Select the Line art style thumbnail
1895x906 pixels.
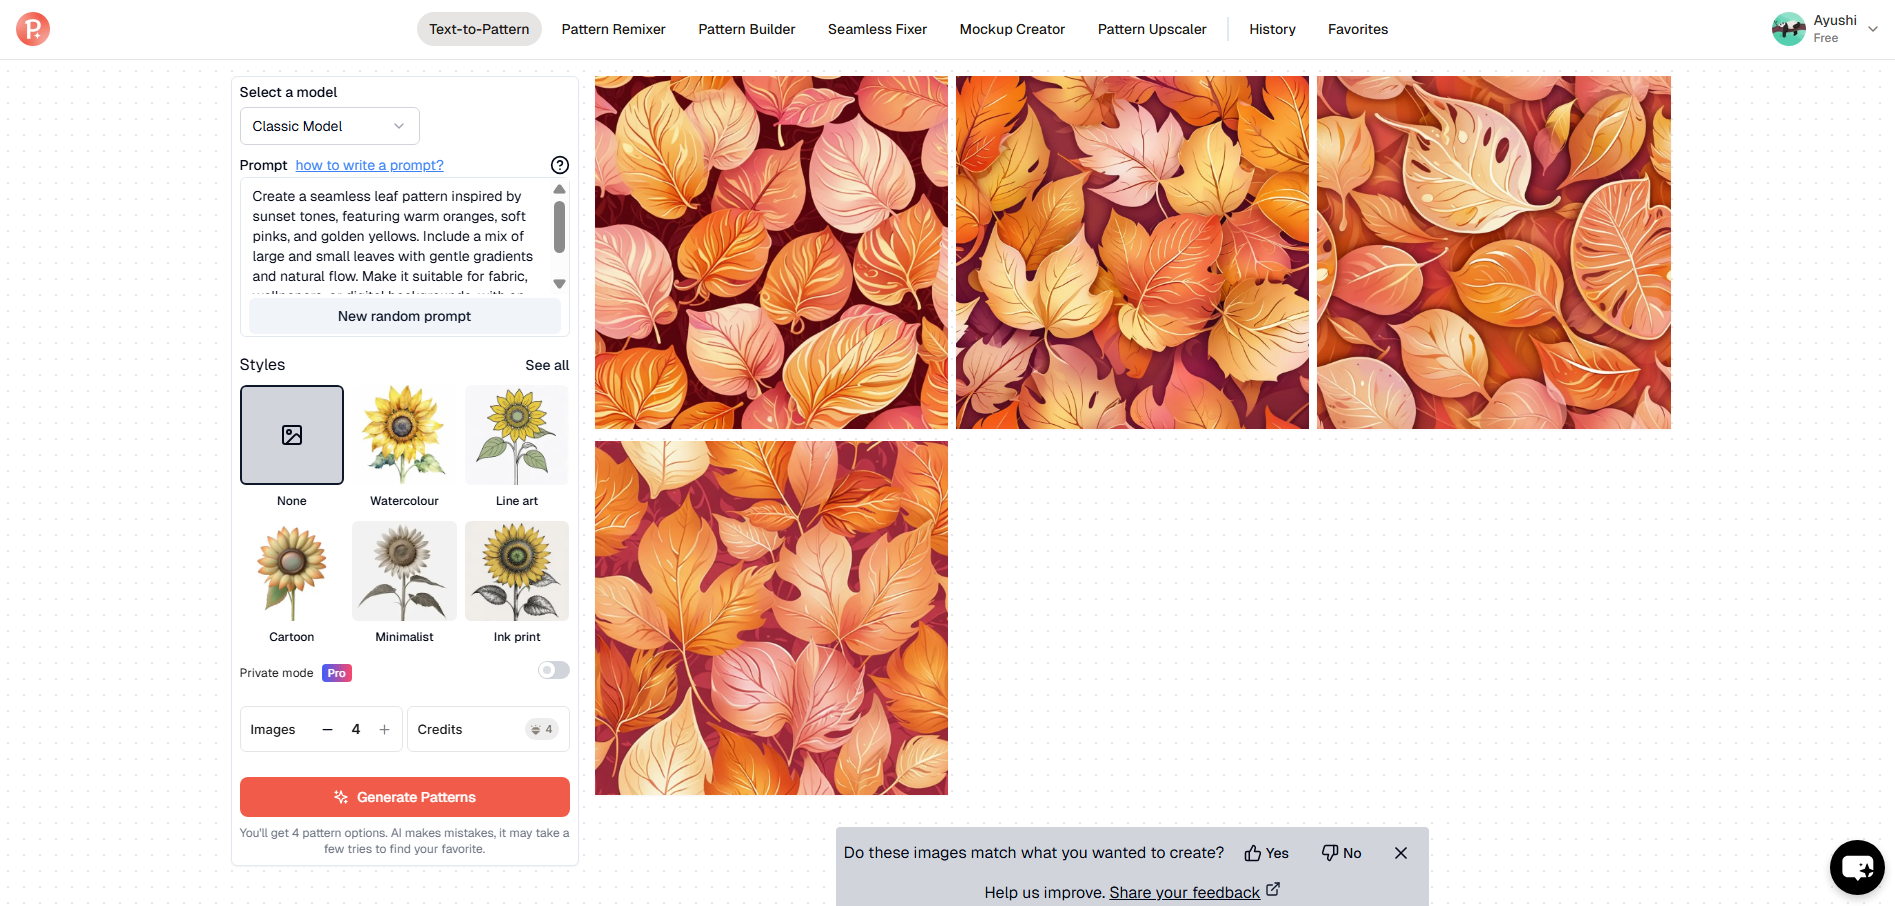pyautogui.click(x=517, y=435)
